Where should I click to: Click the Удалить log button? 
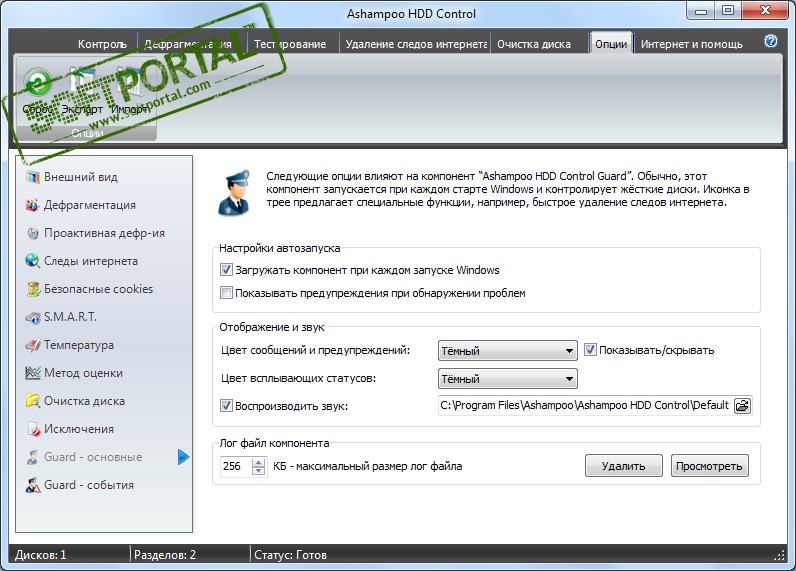tap(623, 466)
